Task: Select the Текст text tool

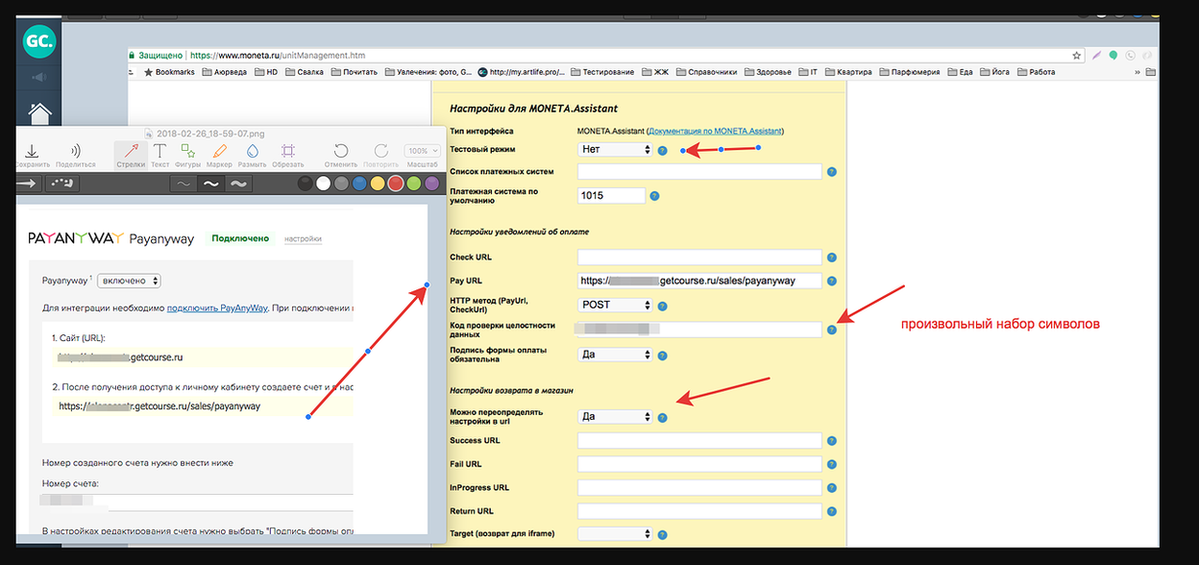Action: pos(161,155)
